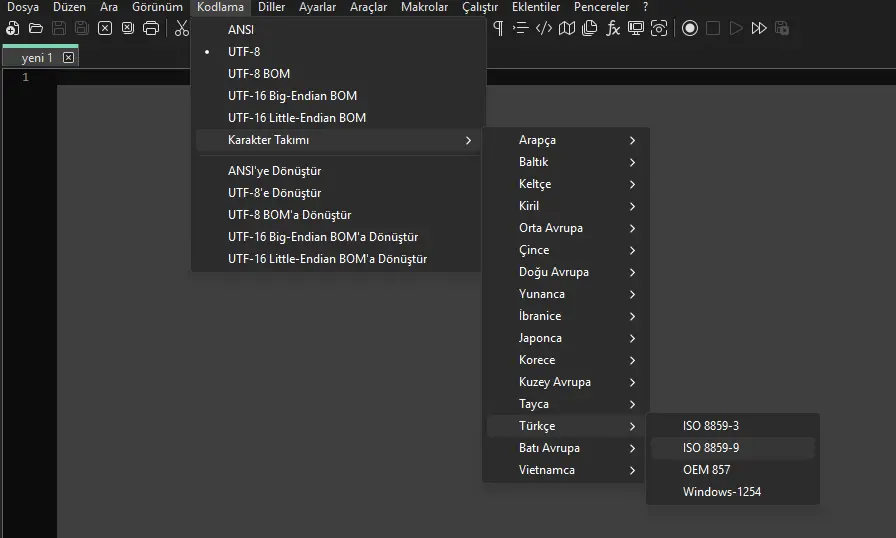896x538 pixels.
Task: Click the Save Recorded Macro icon
Action: tap(782, 28)
